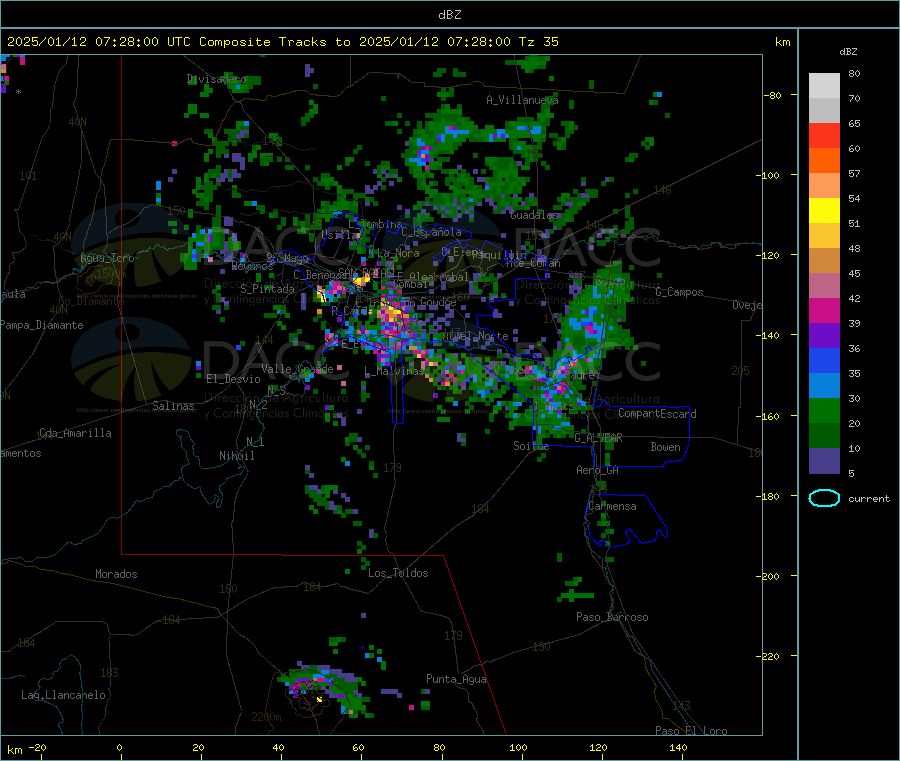Screen dimensions: 900x761
Task: Click the Pampa_Diamante map label
Action: pyautogui.click(x=42, y=325)
